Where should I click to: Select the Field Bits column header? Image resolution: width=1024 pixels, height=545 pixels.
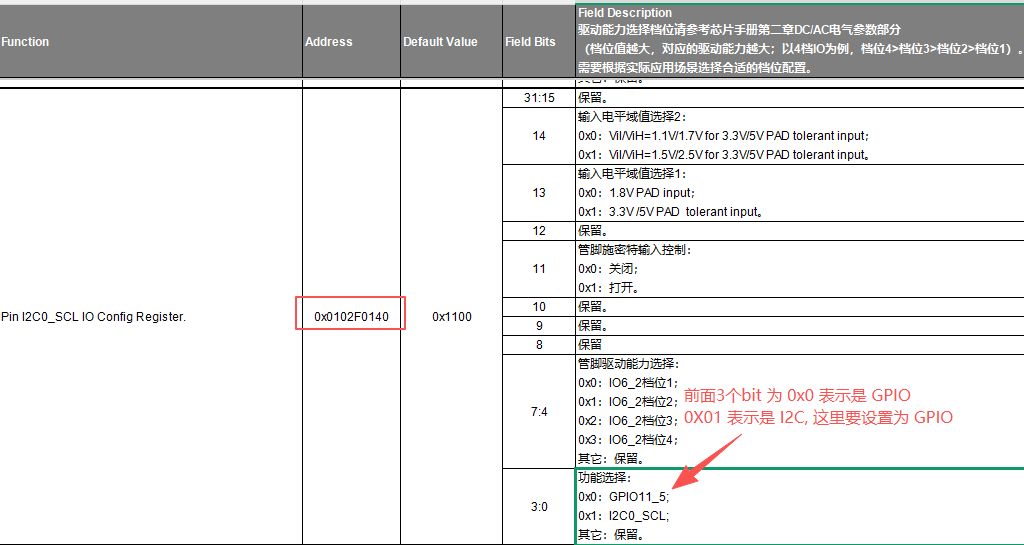(539, 42)
